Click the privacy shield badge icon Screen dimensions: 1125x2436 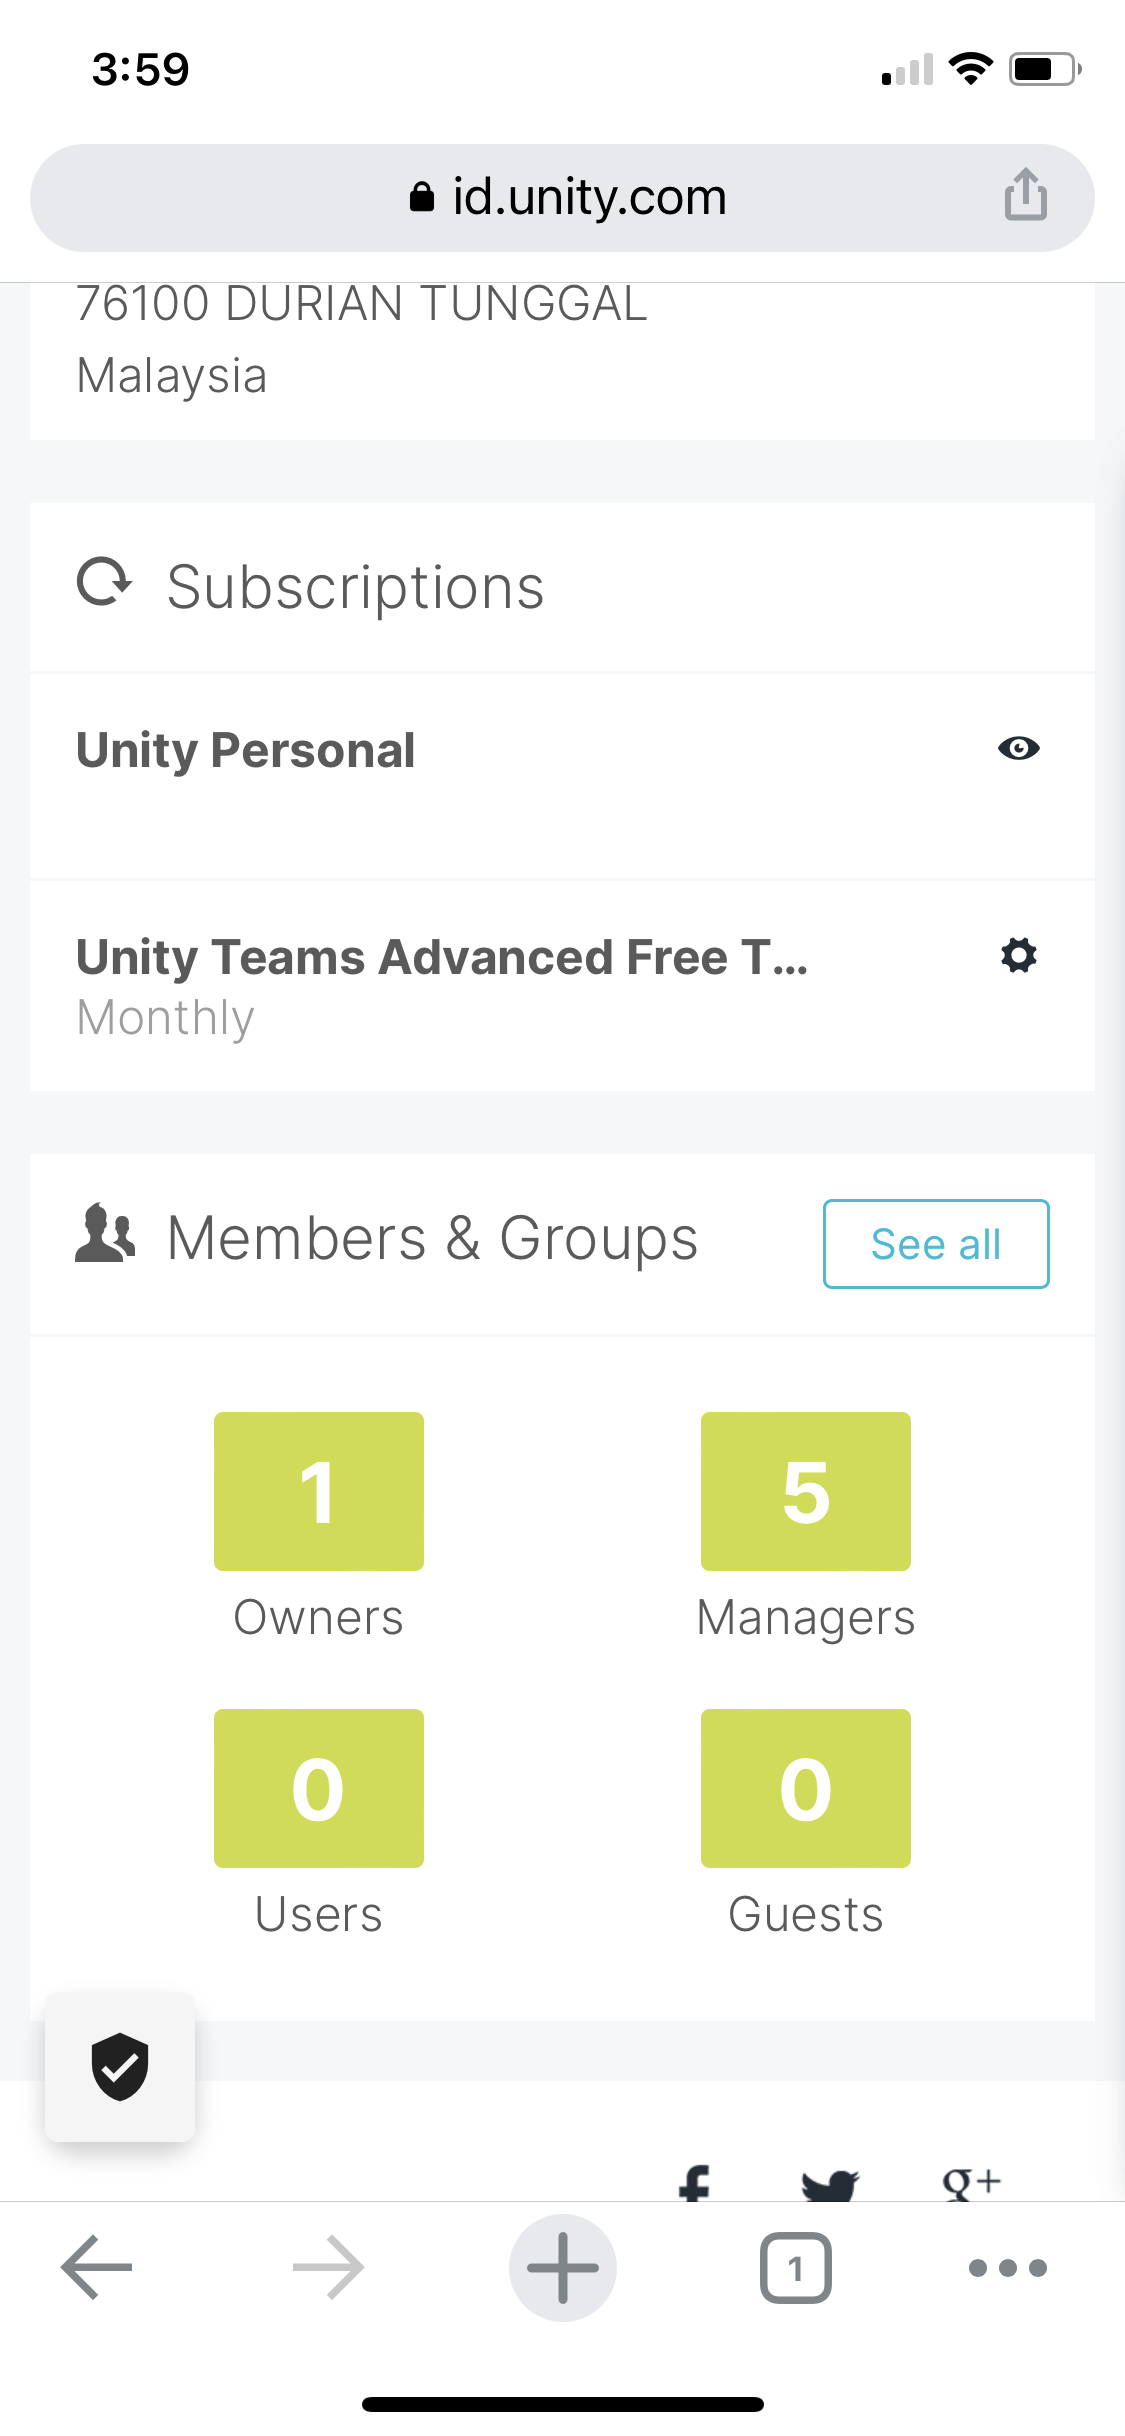click(x=120, y=2066)
